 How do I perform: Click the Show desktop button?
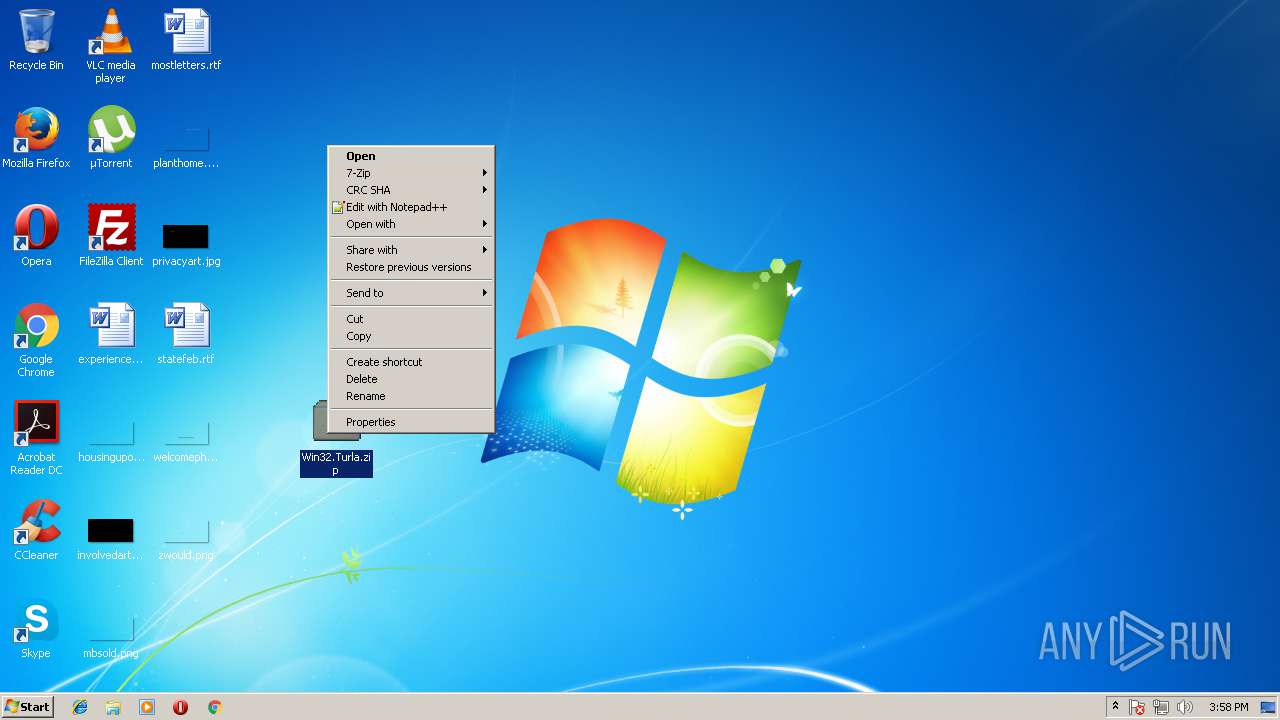[1269, 707]
